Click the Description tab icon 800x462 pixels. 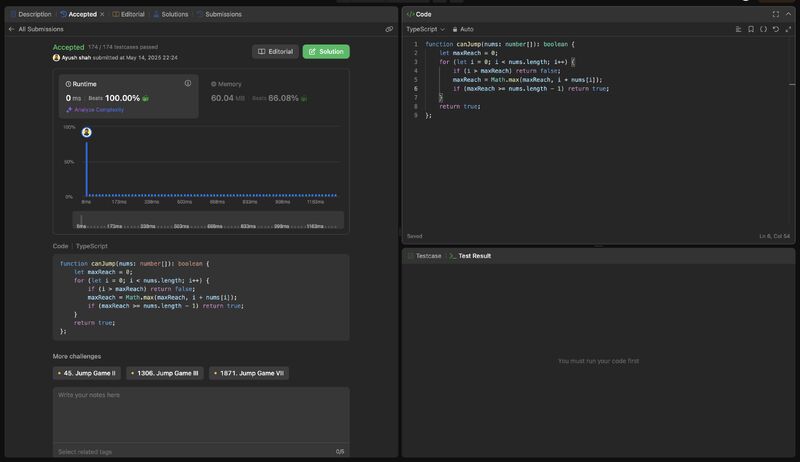pos(13,14)
